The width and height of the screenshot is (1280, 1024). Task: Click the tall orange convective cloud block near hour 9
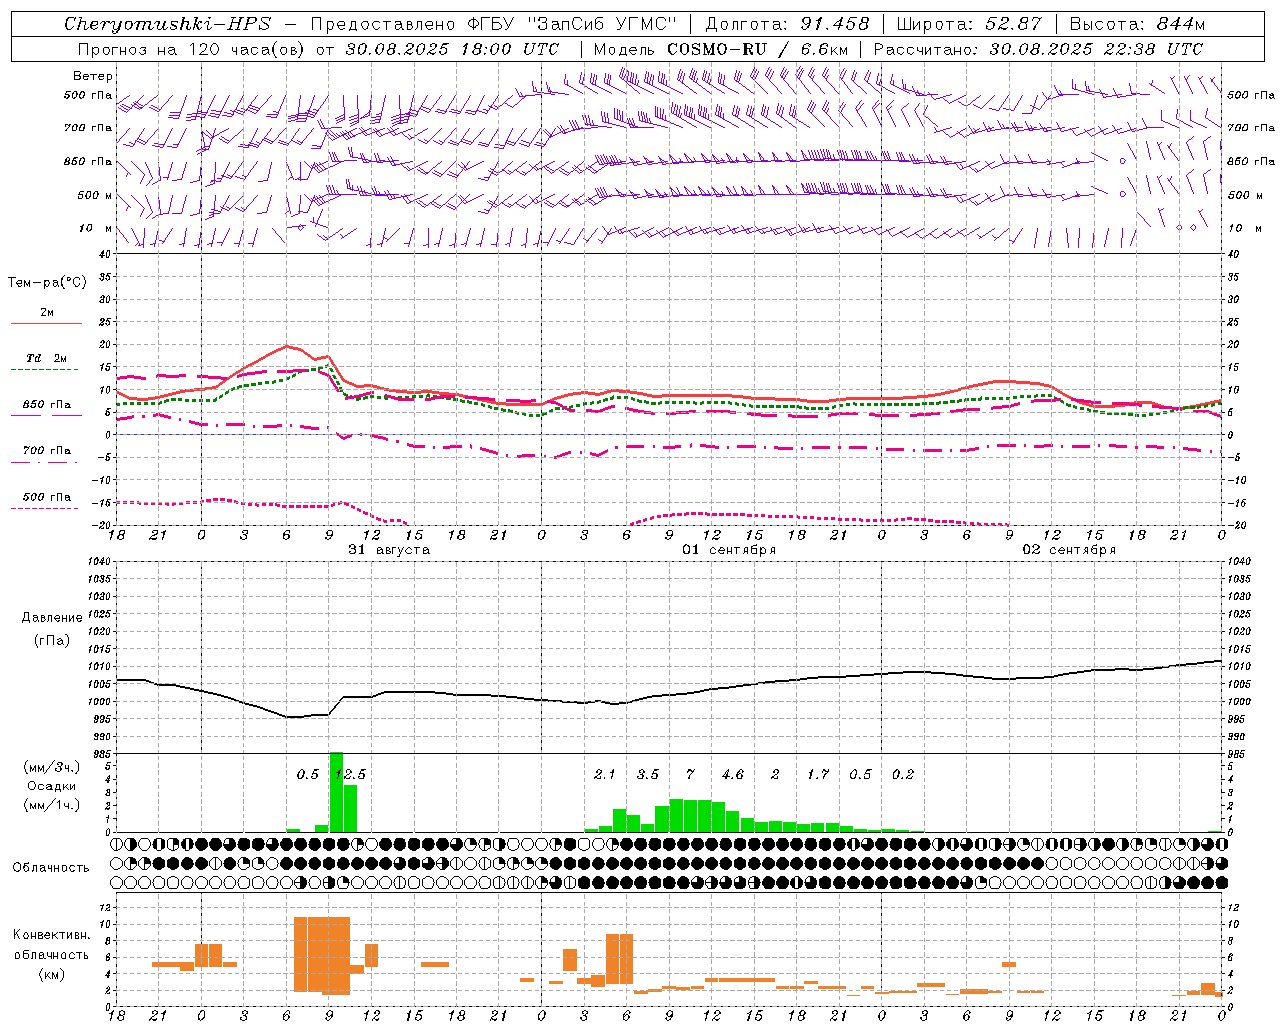322,955
